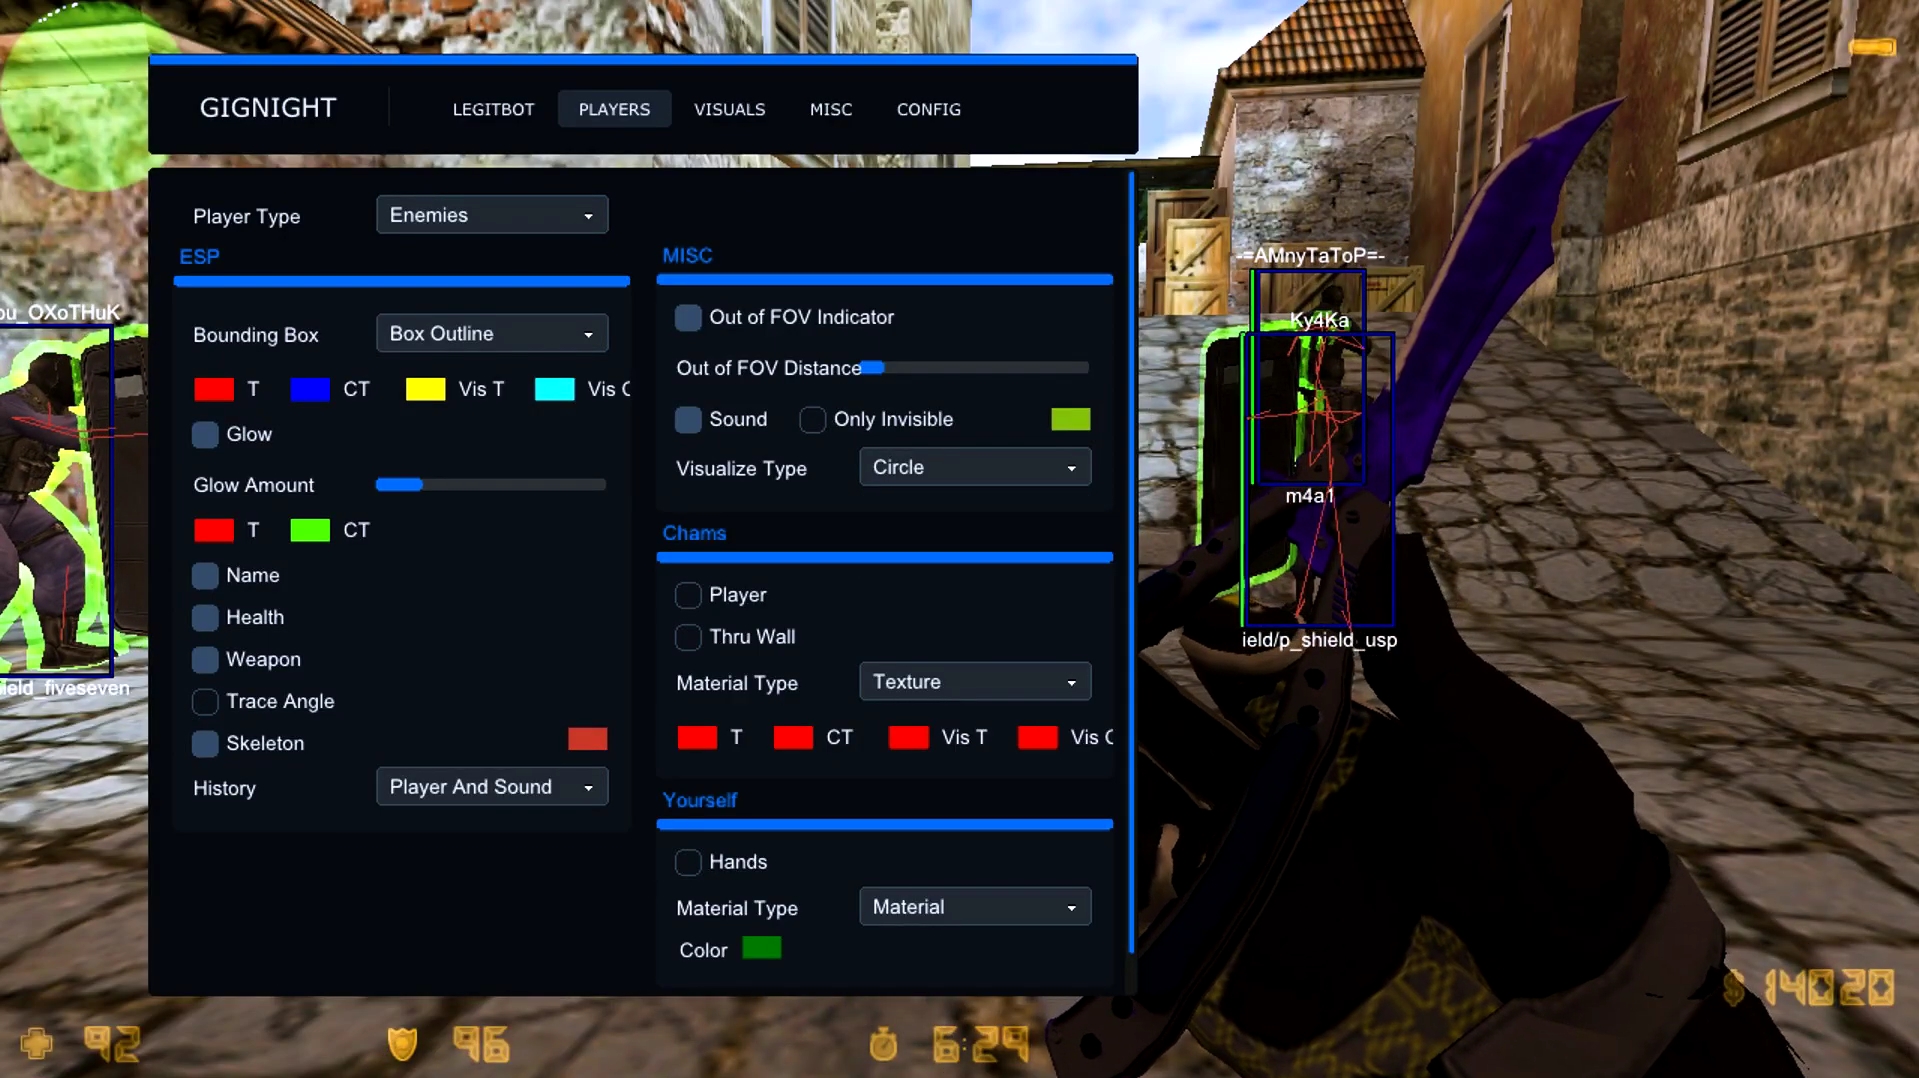
Task: Click the money amount 14020
Action: 1829,987
